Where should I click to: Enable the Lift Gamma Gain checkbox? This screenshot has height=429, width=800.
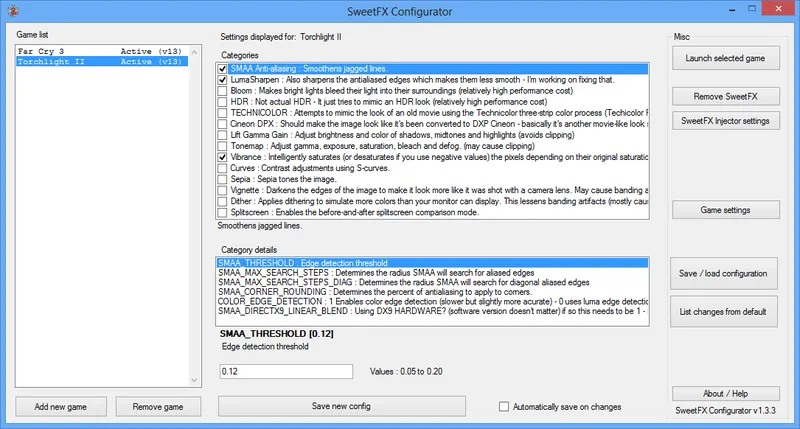coord(222,135)
